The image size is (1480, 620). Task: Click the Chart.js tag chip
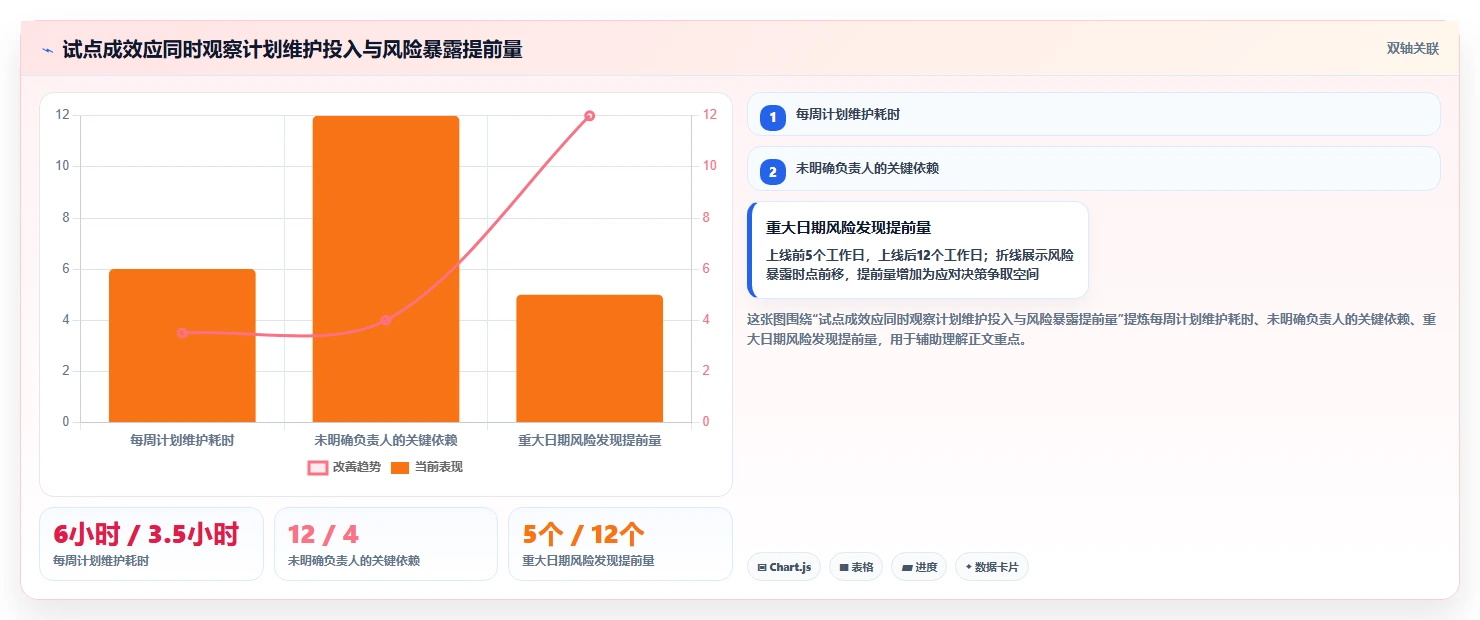(784, 567)
